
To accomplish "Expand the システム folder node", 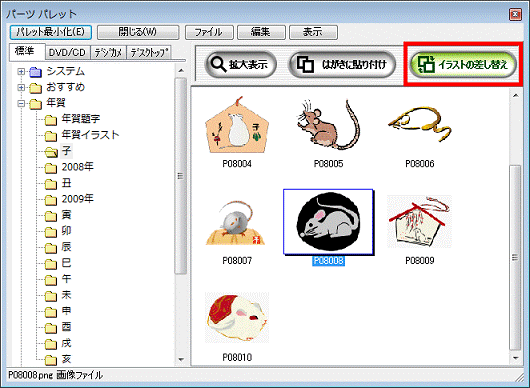I will 21,72.
